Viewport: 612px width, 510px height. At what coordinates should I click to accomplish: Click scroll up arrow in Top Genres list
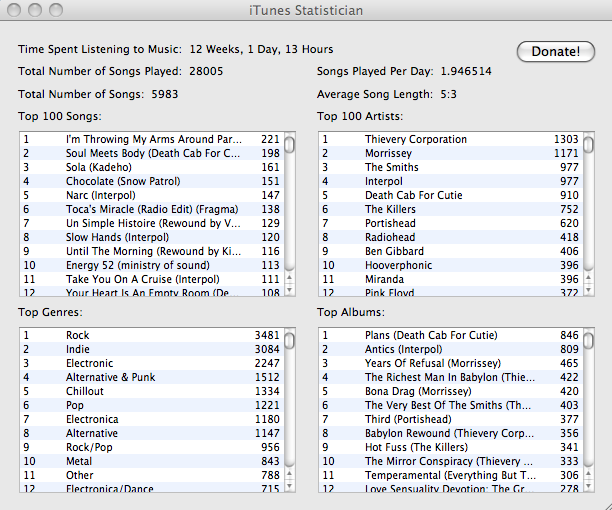click(x=289, y=474)
